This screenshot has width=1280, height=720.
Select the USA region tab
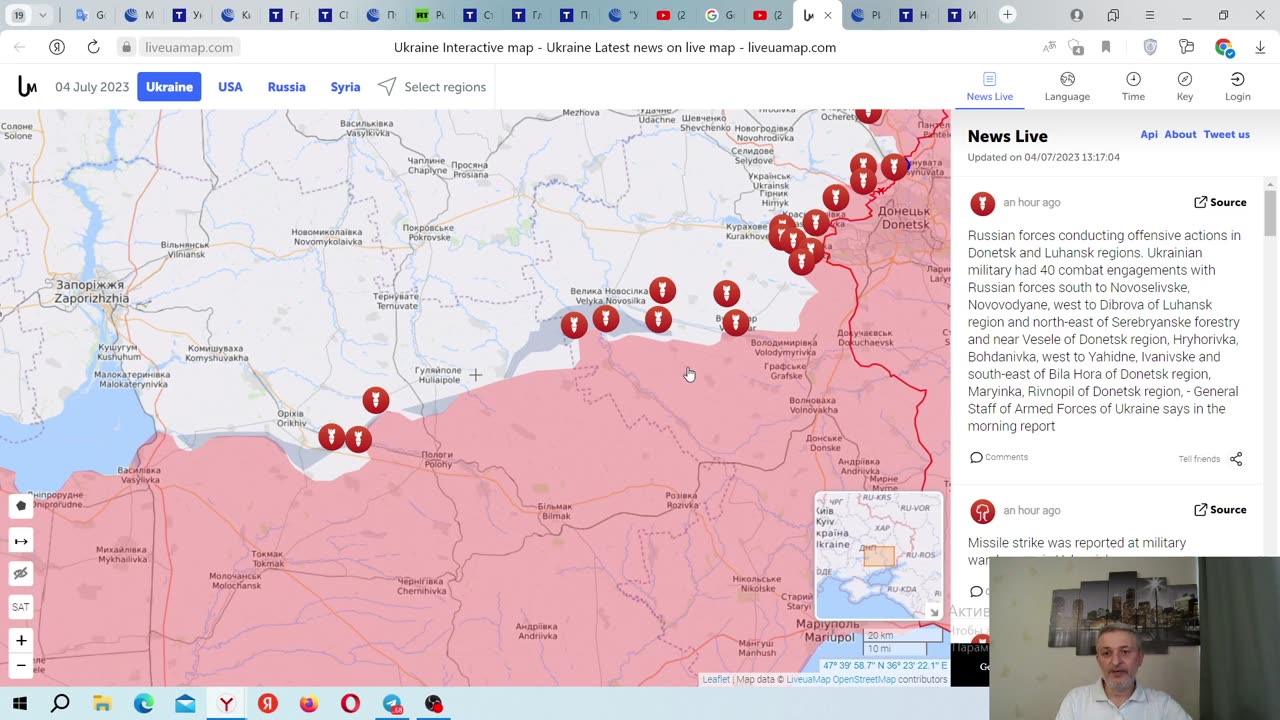click(x=230, y=87)
